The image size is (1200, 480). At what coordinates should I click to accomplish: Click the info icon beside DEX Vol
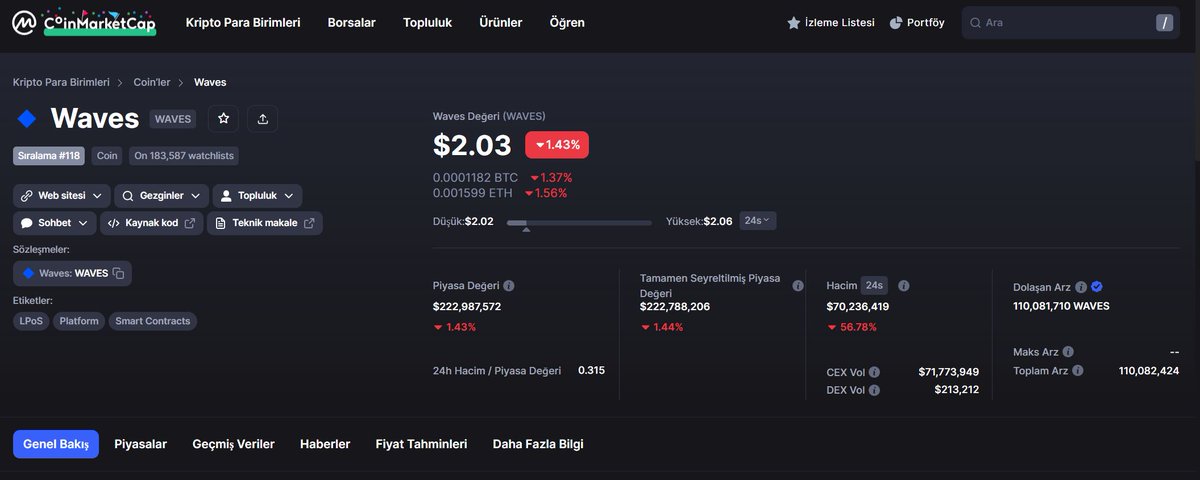(x=875, y=390)
